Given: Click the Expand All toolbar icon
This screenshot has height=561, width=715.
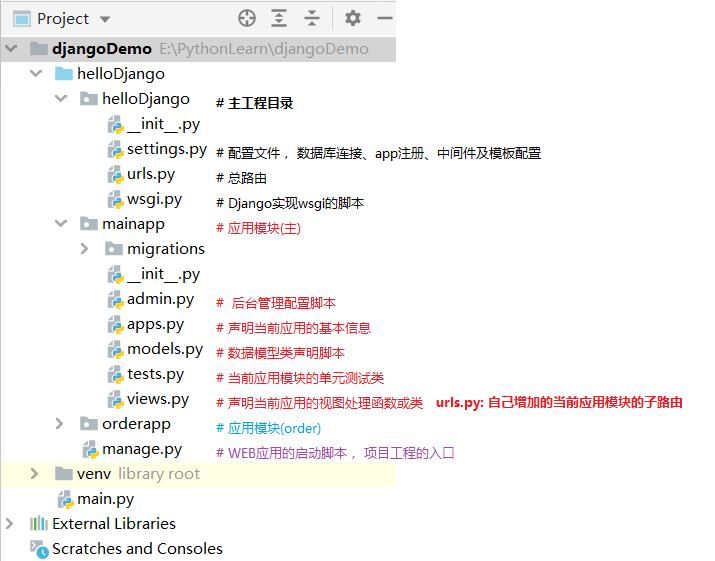Looking at the screenshot, I should click(x=279, y=19).
